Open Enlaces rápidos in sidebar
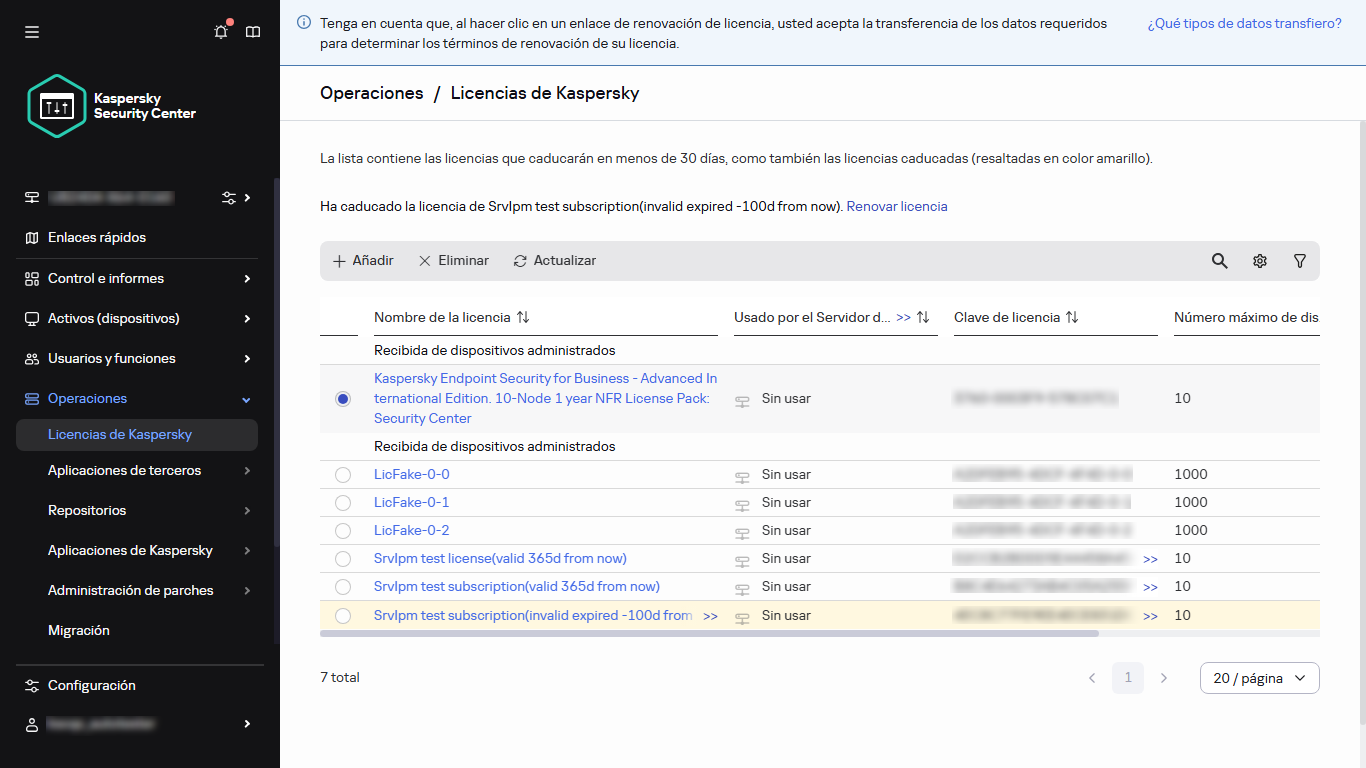The image size is (1366, 768). 97,238
